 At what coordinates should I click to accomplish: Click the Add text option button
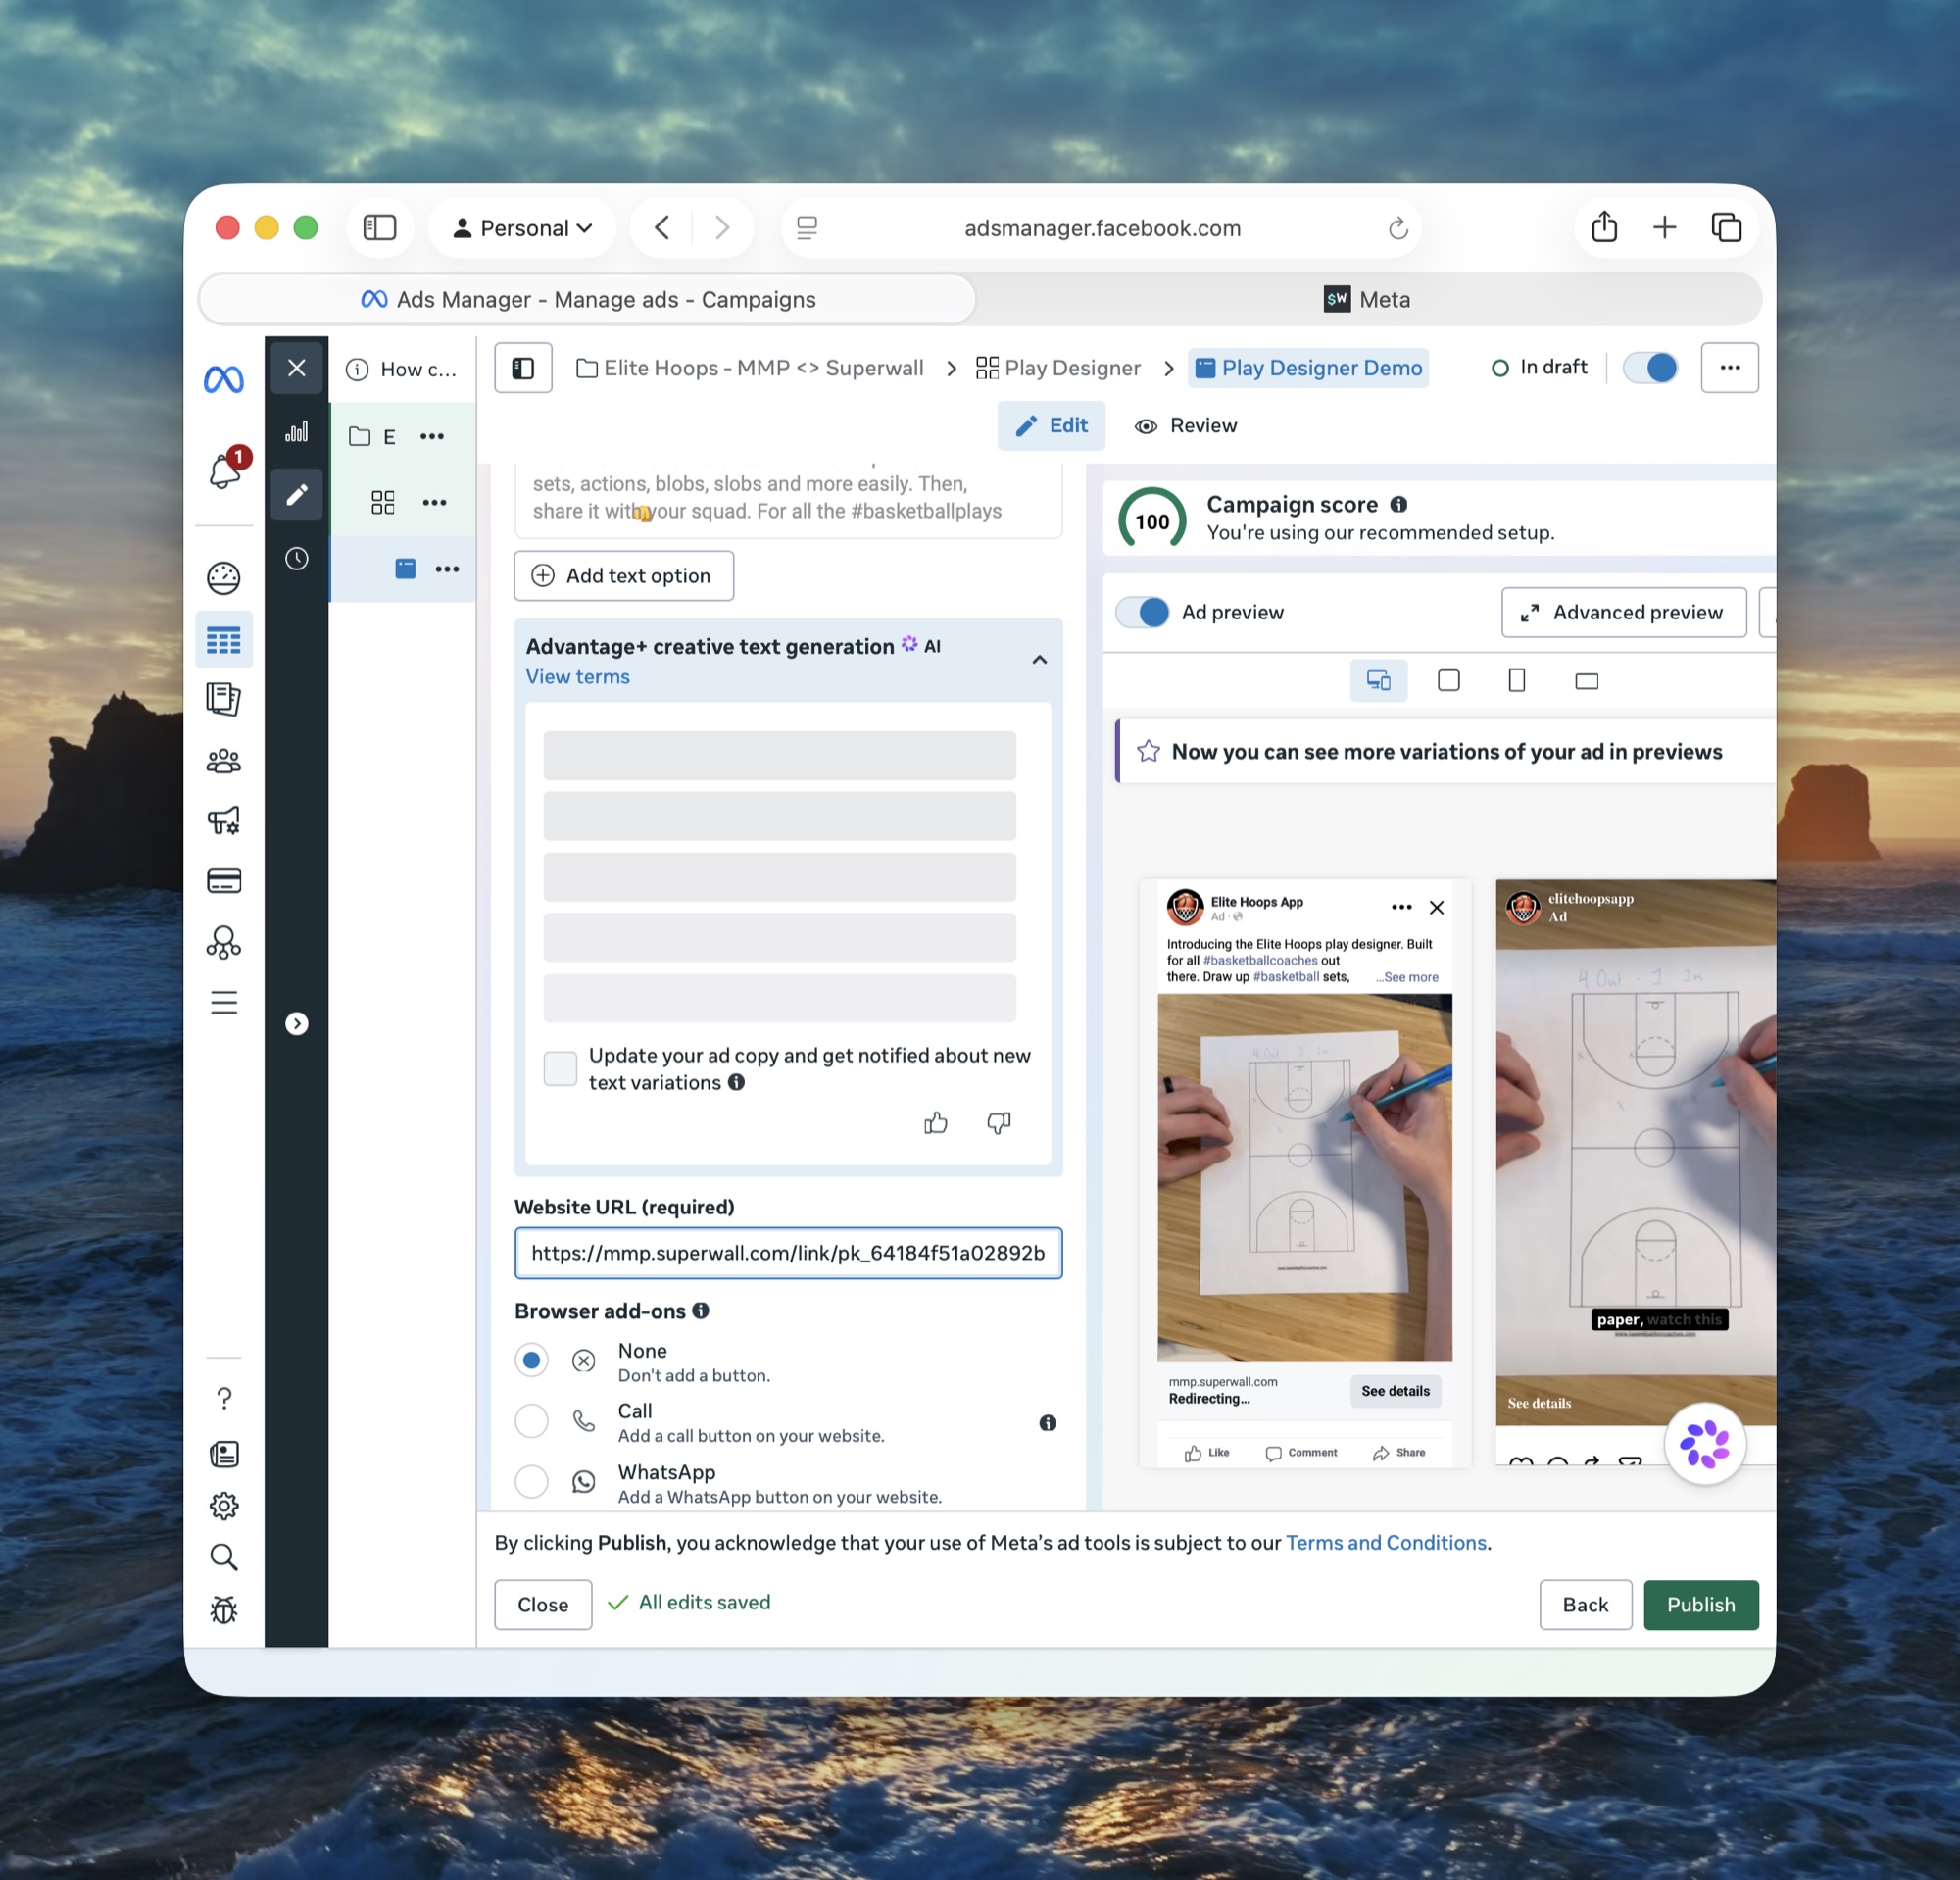click(624, 576)
